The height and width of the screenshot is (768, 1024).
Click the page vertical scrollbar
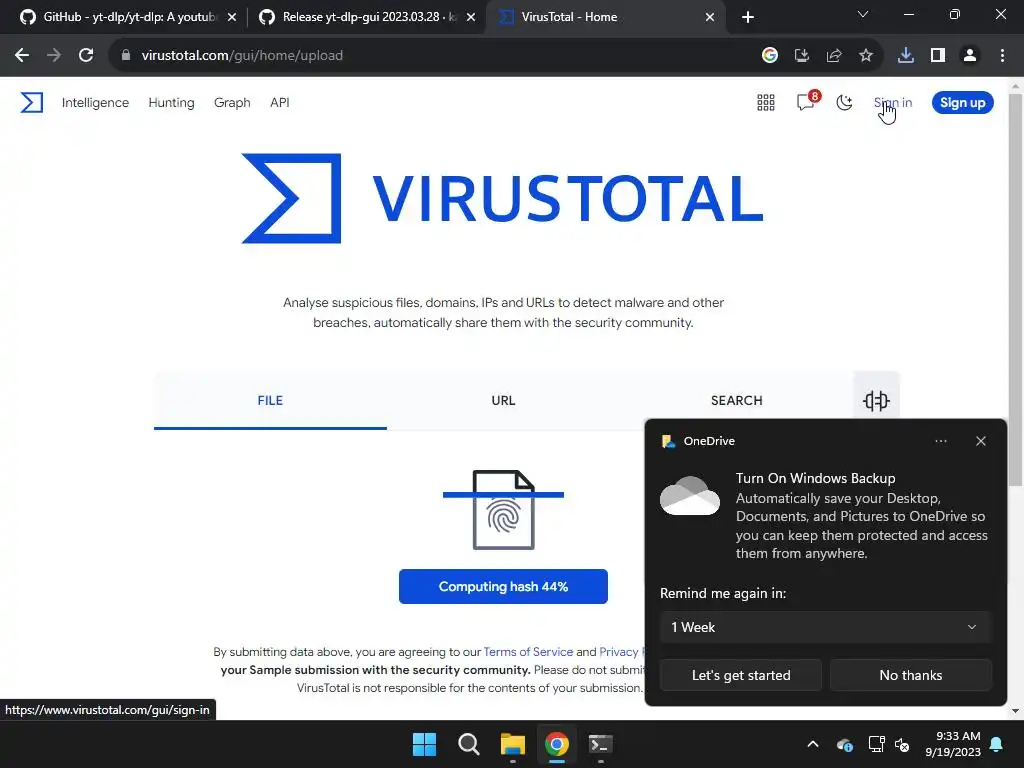point(1015,291)
